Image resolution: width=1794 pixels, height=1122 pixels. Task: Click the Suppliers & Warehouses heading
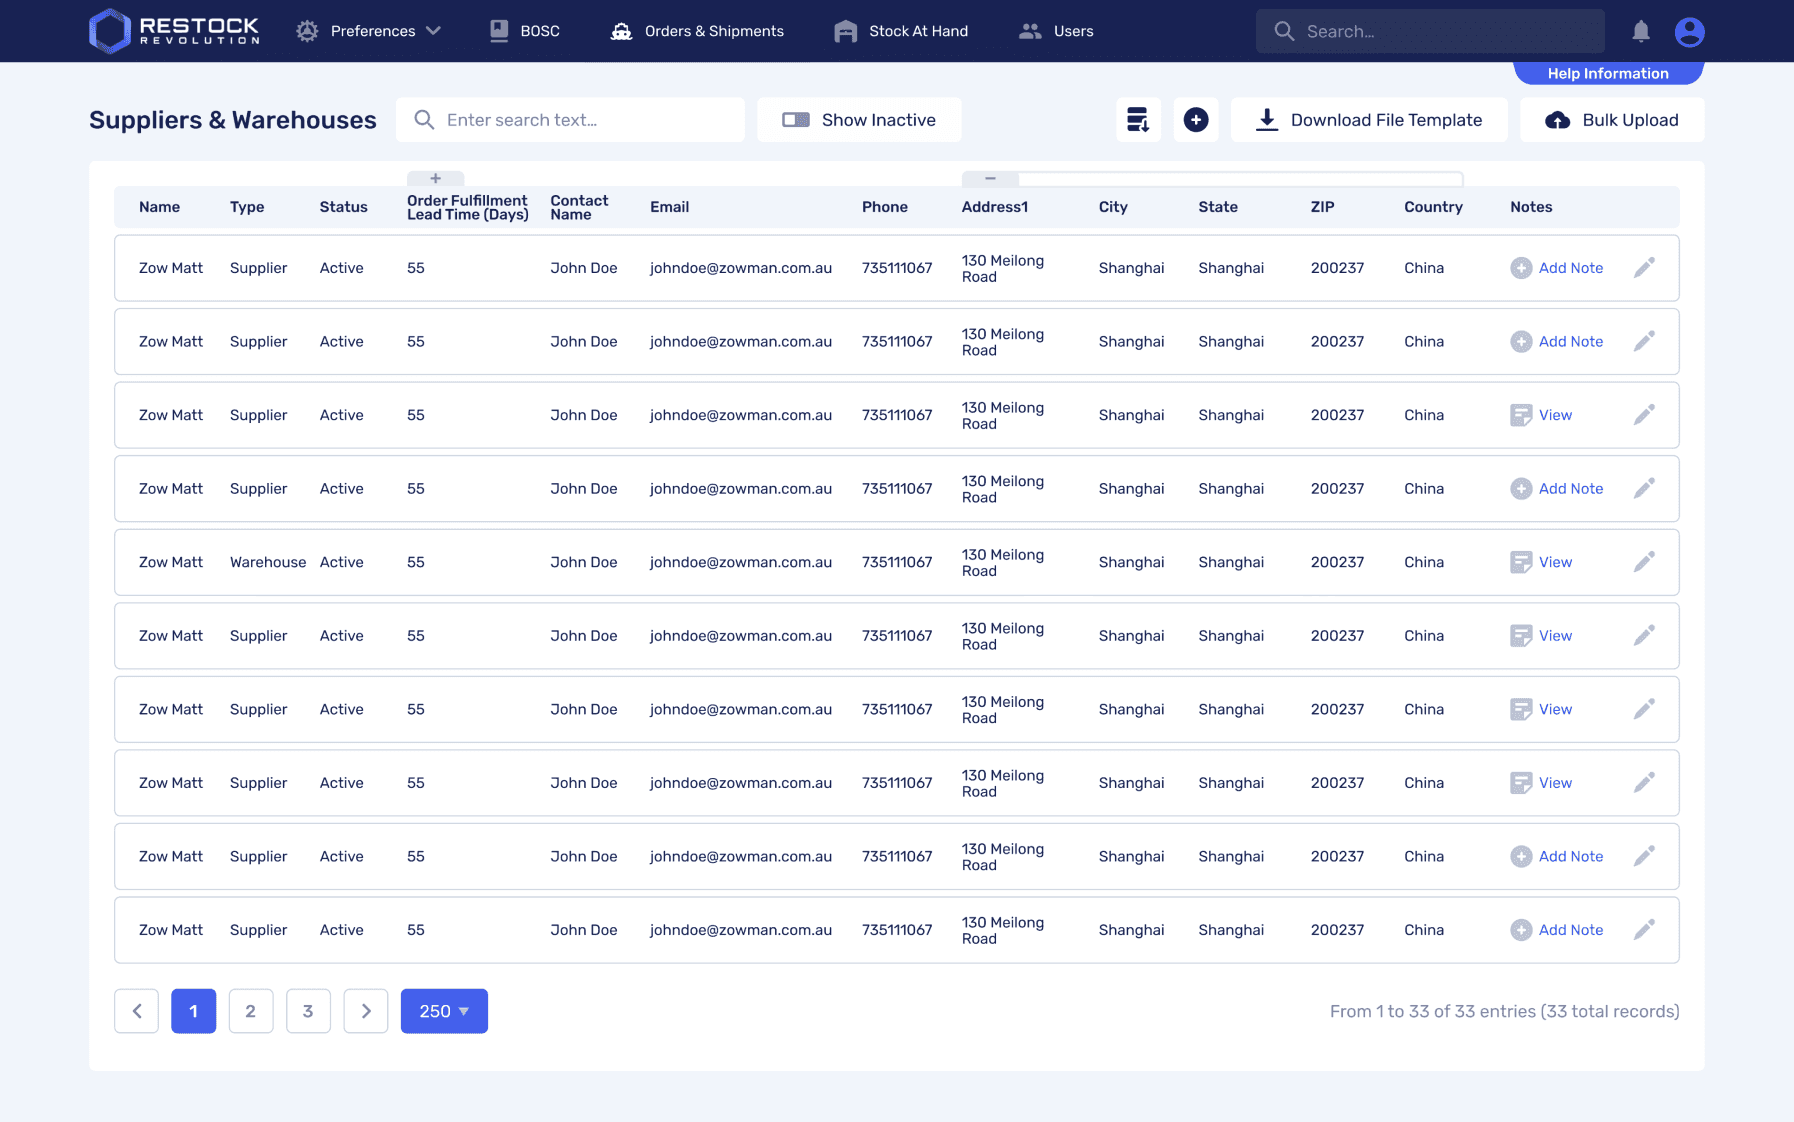coord(233,120)
